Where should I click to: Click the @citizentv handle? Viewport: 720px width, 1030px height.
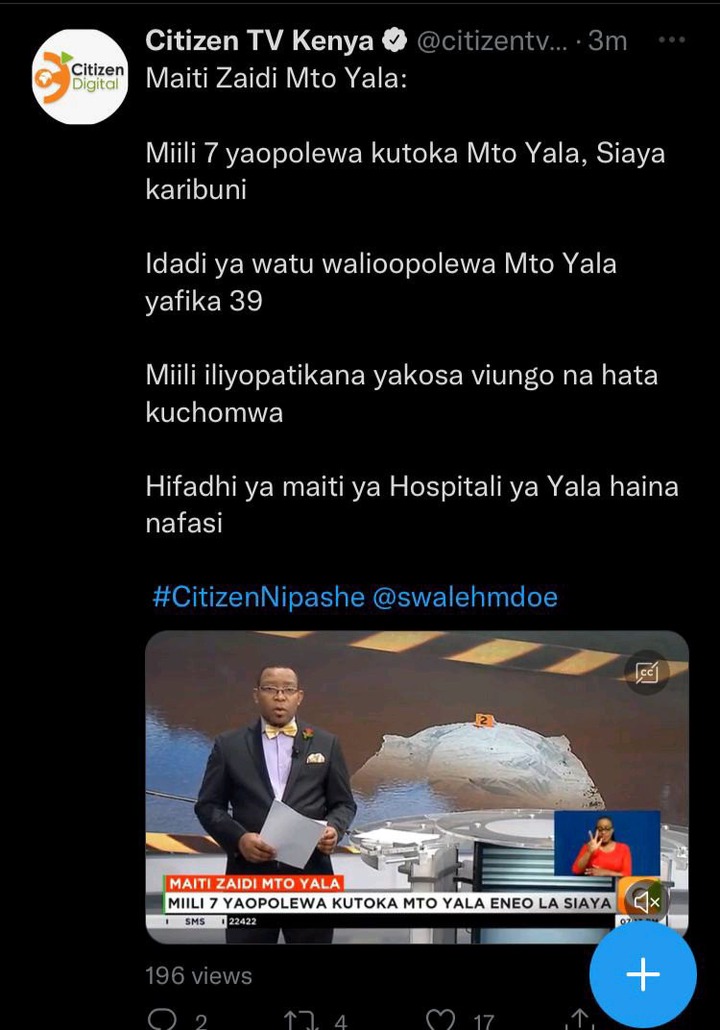[x=492, y=41]
